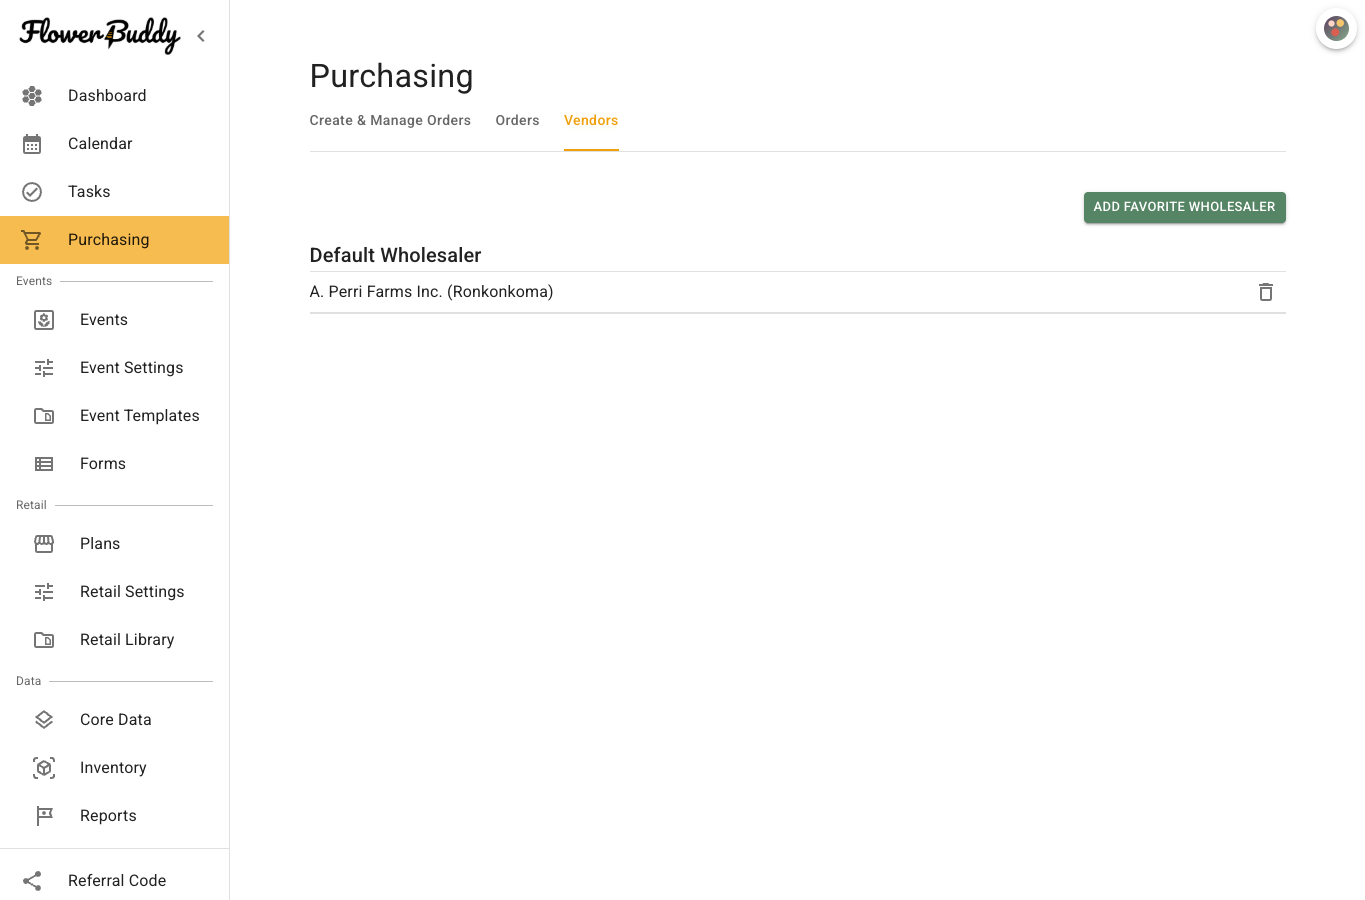Click the Forms list icon
1365x900 pixels.
44,464
